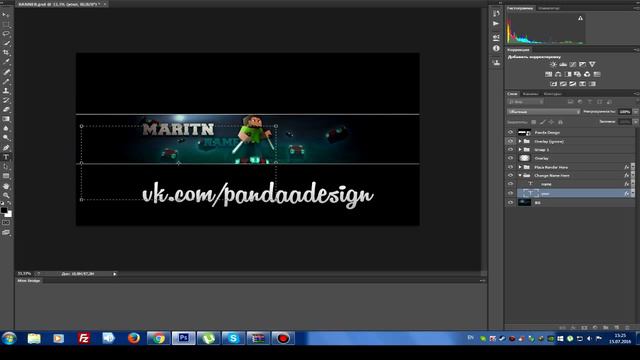Screen dimensions: 640x360
Task: Switch to the Channels tab
Action: 530,94
